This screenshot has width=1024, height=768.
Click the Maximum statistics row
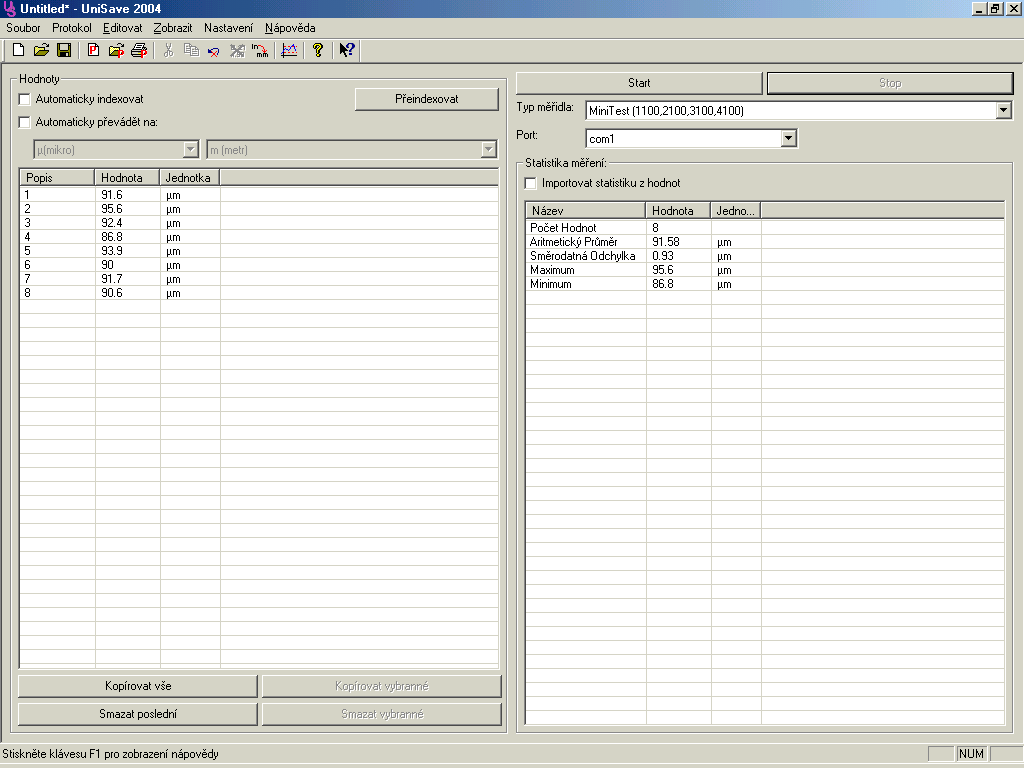click(x=765, y=270)
